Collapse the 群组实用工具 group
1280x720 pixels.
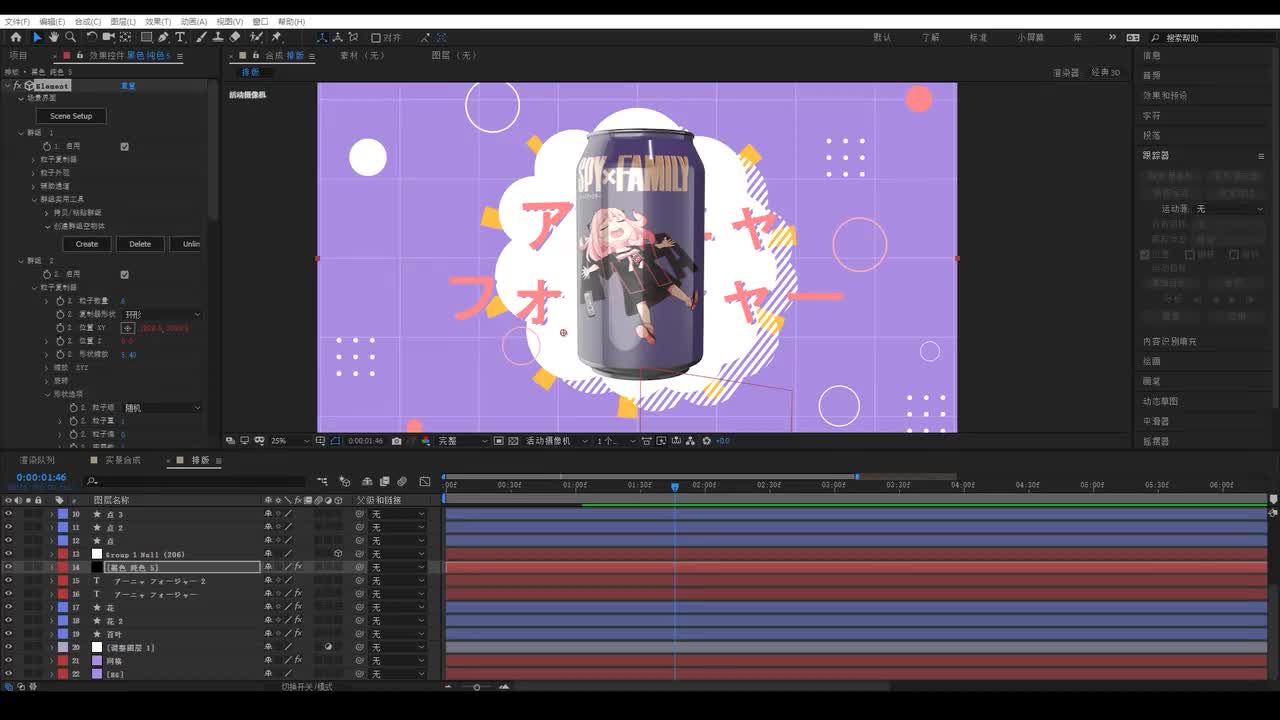(33, 199)
